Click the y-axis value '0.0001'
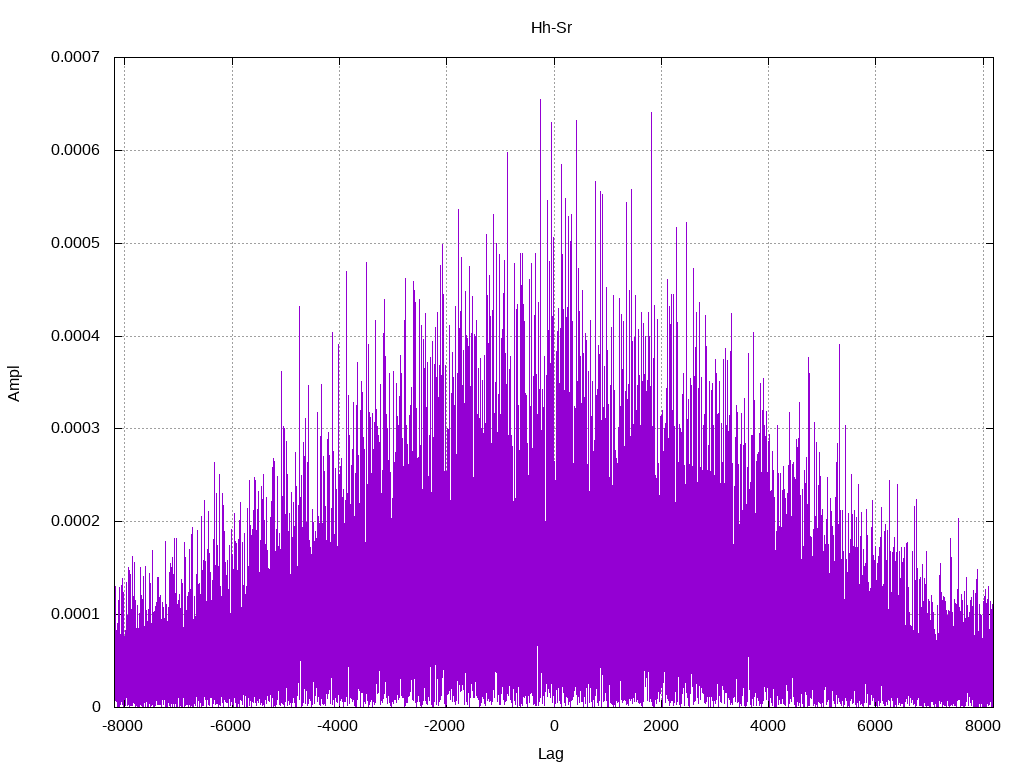The image size is (1024, 768). click(x=76, y=614)
